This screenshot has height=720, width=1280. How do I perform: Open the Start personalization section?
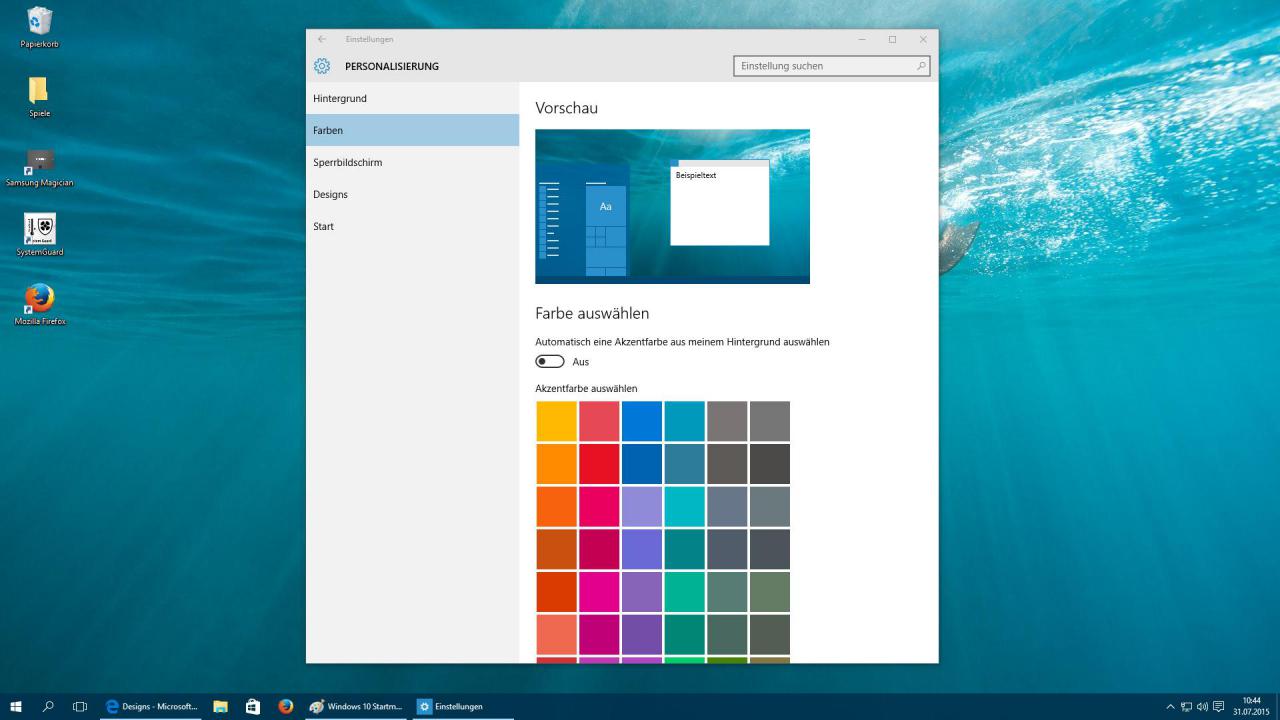(412, 226)
